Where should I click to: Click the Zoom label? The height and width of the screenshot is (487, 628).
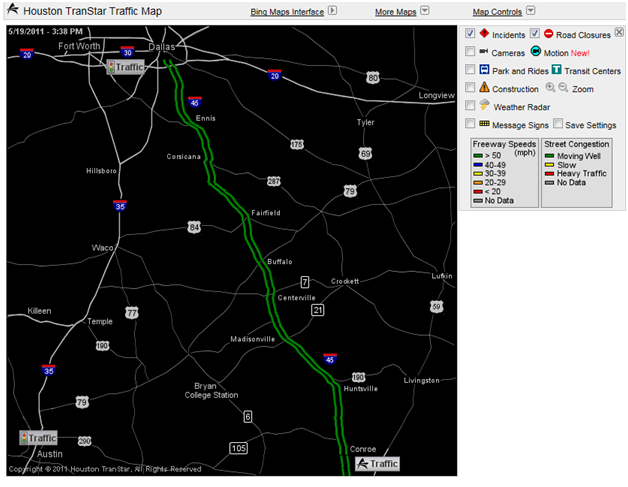tap(583, 89)
